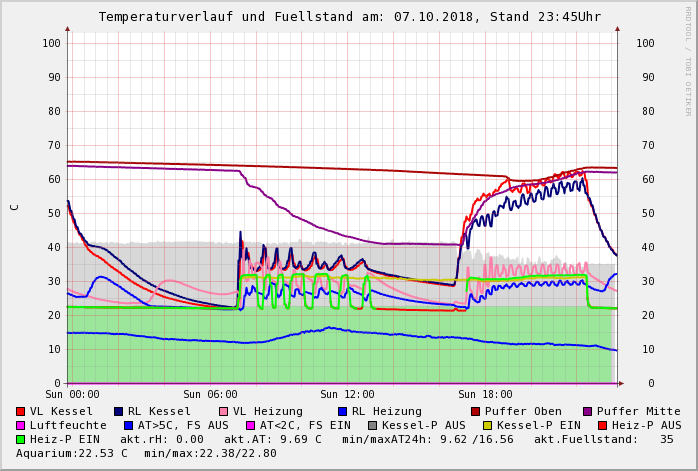Viewport: 698px width, 471px height.
Task: Click the Sun 06:00 time axis label
Action: 210,395
